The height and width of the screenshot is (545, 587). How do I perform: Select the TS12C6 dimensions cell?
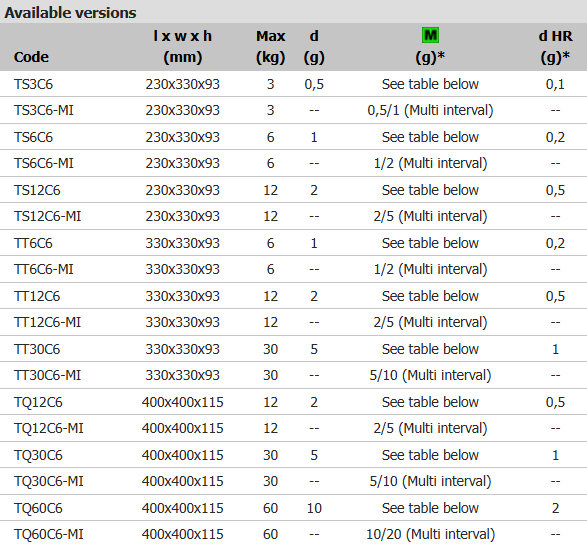point(183,190)
